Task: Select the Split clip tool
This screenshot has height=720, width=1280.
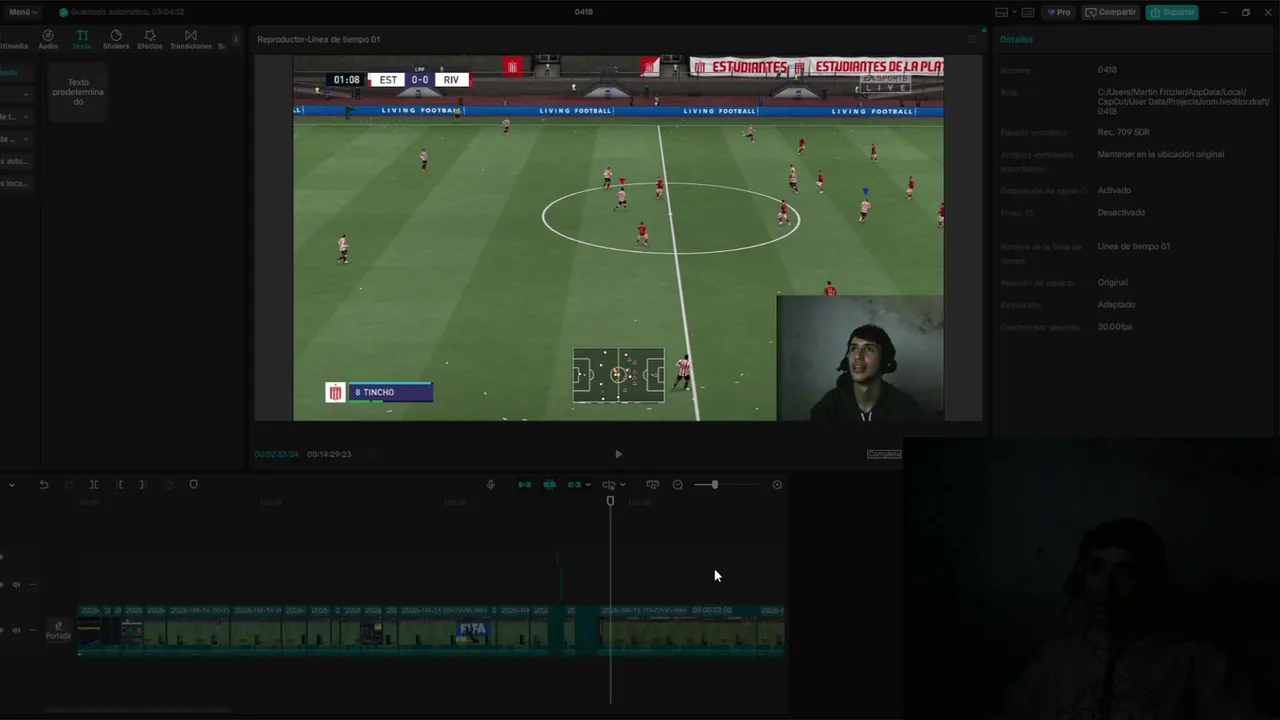Action: coord(94,485)
